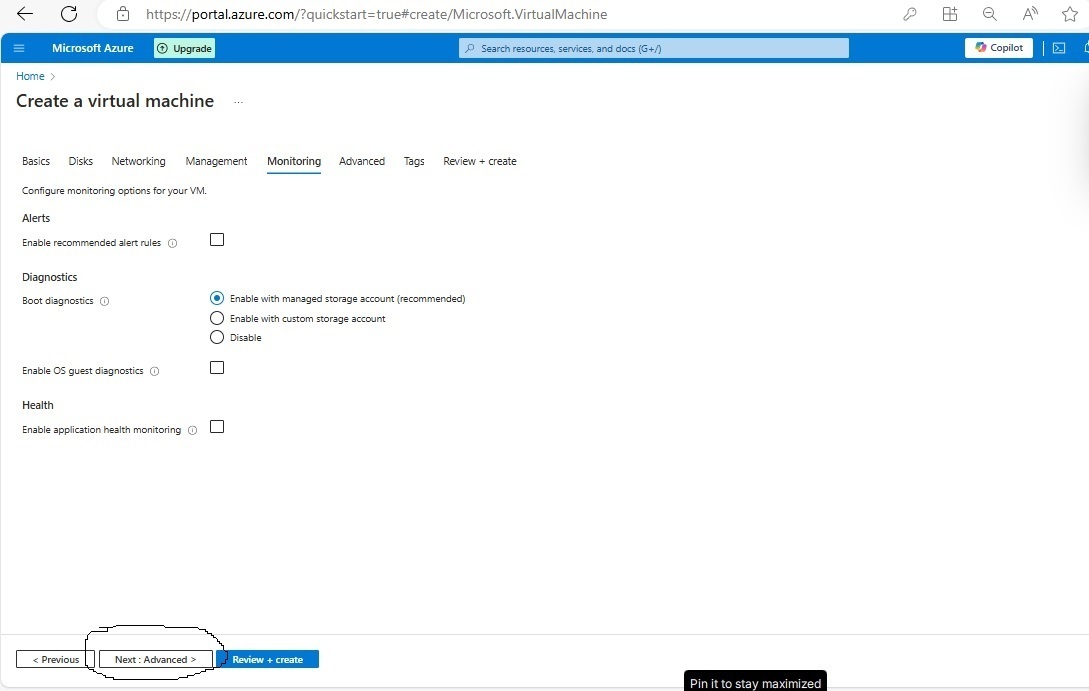Click Next : Advanced button

156,659
